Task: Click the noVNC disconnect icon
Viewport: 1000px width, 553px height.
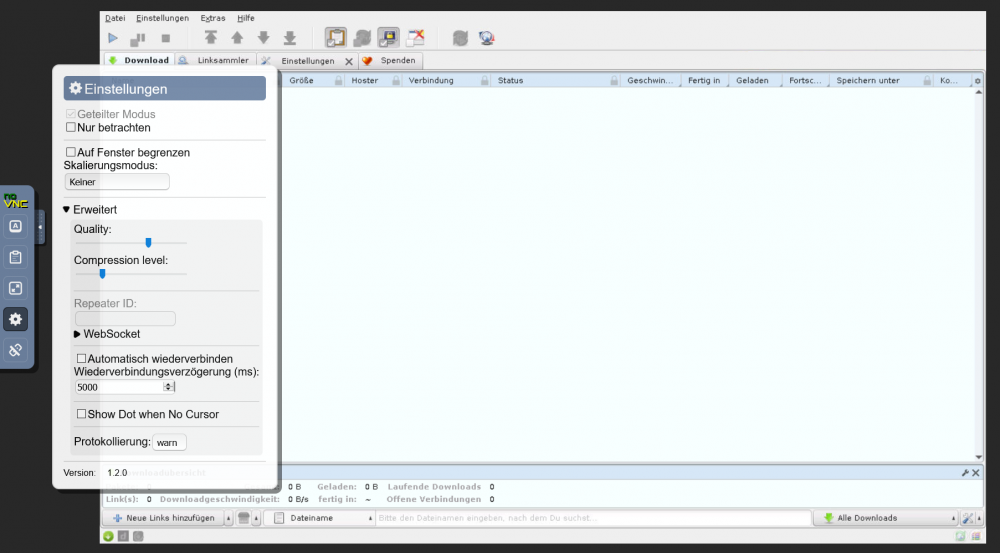Action: (x=15, y=350)
